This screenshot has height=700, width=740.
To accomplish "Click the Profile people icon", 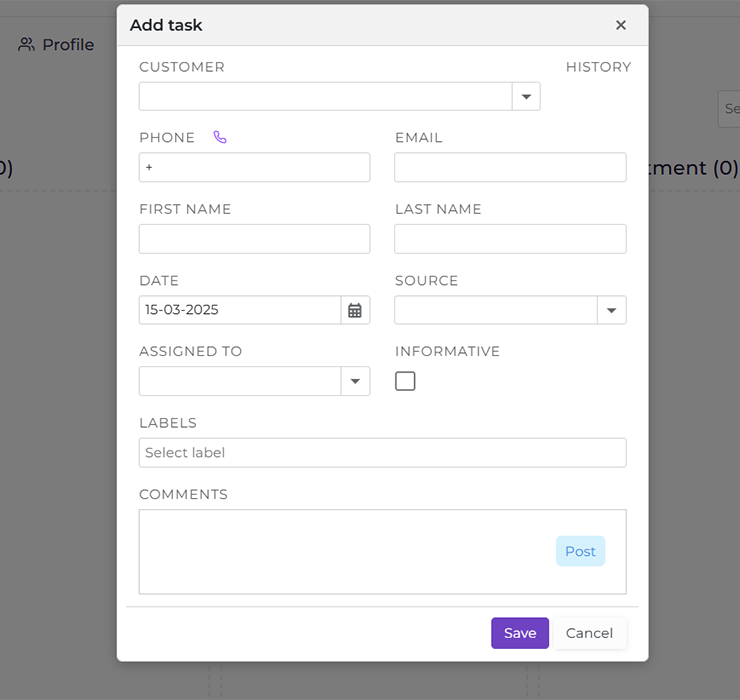I will (x=26, y=44).
